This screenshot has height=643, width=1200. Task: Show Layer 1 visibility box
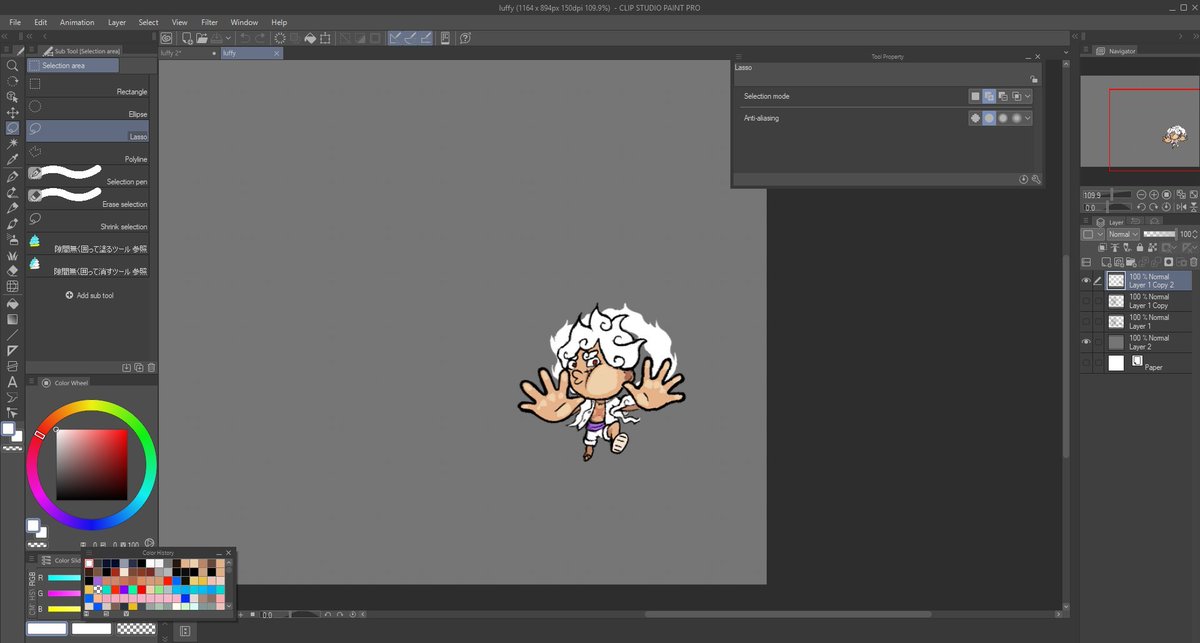[1086, 321]
